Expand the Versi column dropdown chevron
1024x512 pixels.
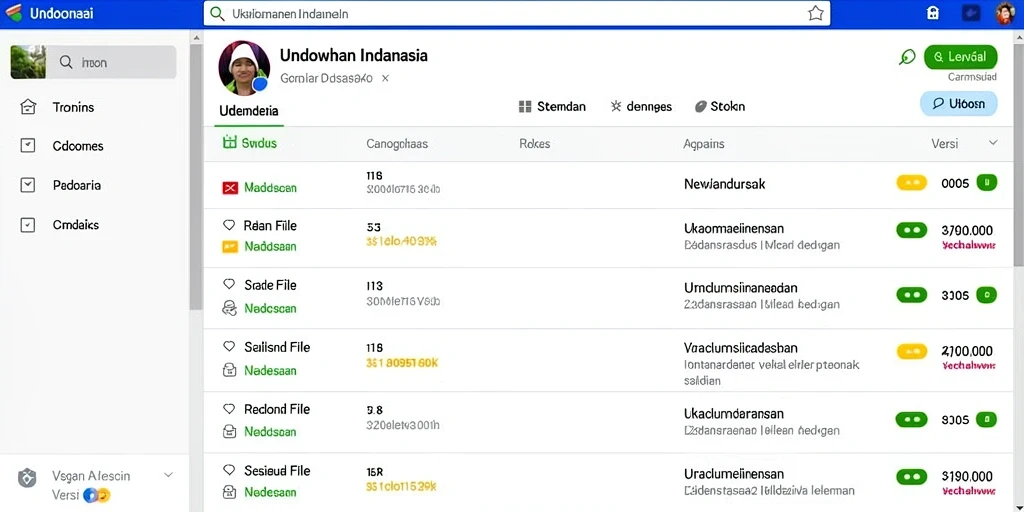993,142
